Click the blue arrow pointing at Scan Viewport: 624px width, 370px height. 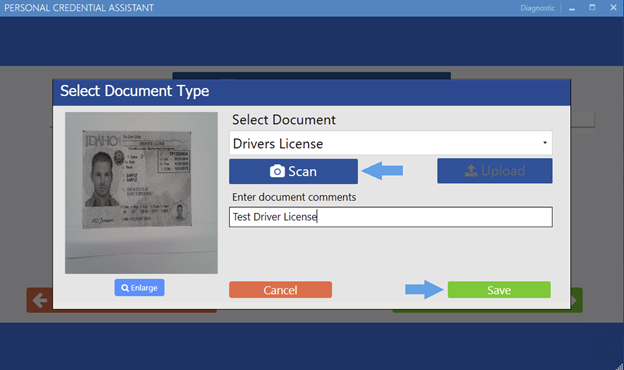click(x=382, y=171)
